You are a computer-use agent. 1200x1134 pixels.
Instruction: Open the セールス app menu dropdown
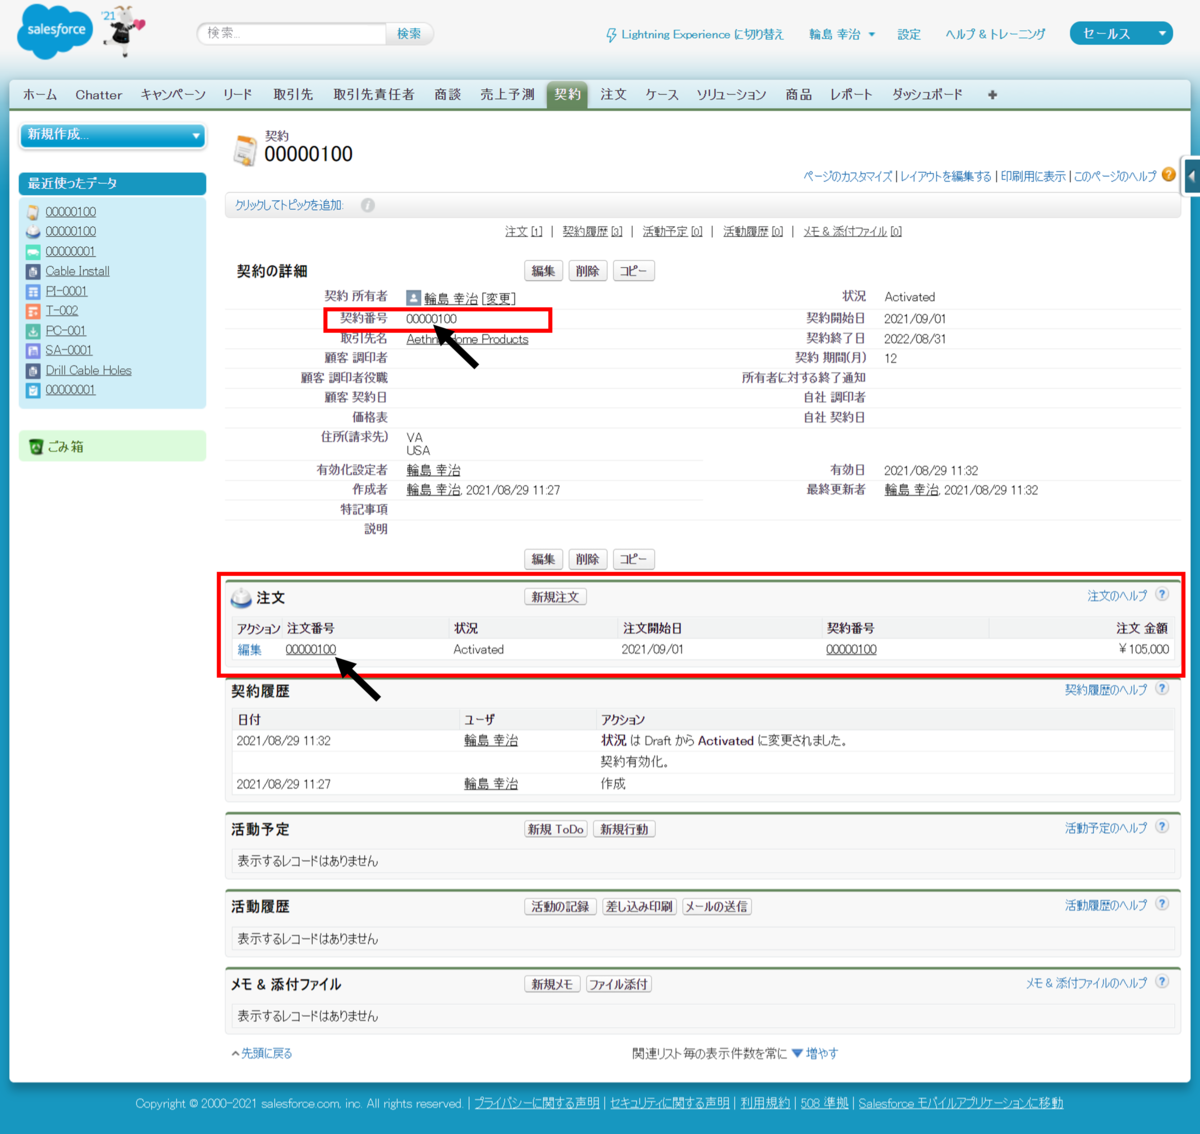[x=1121, y=33]
